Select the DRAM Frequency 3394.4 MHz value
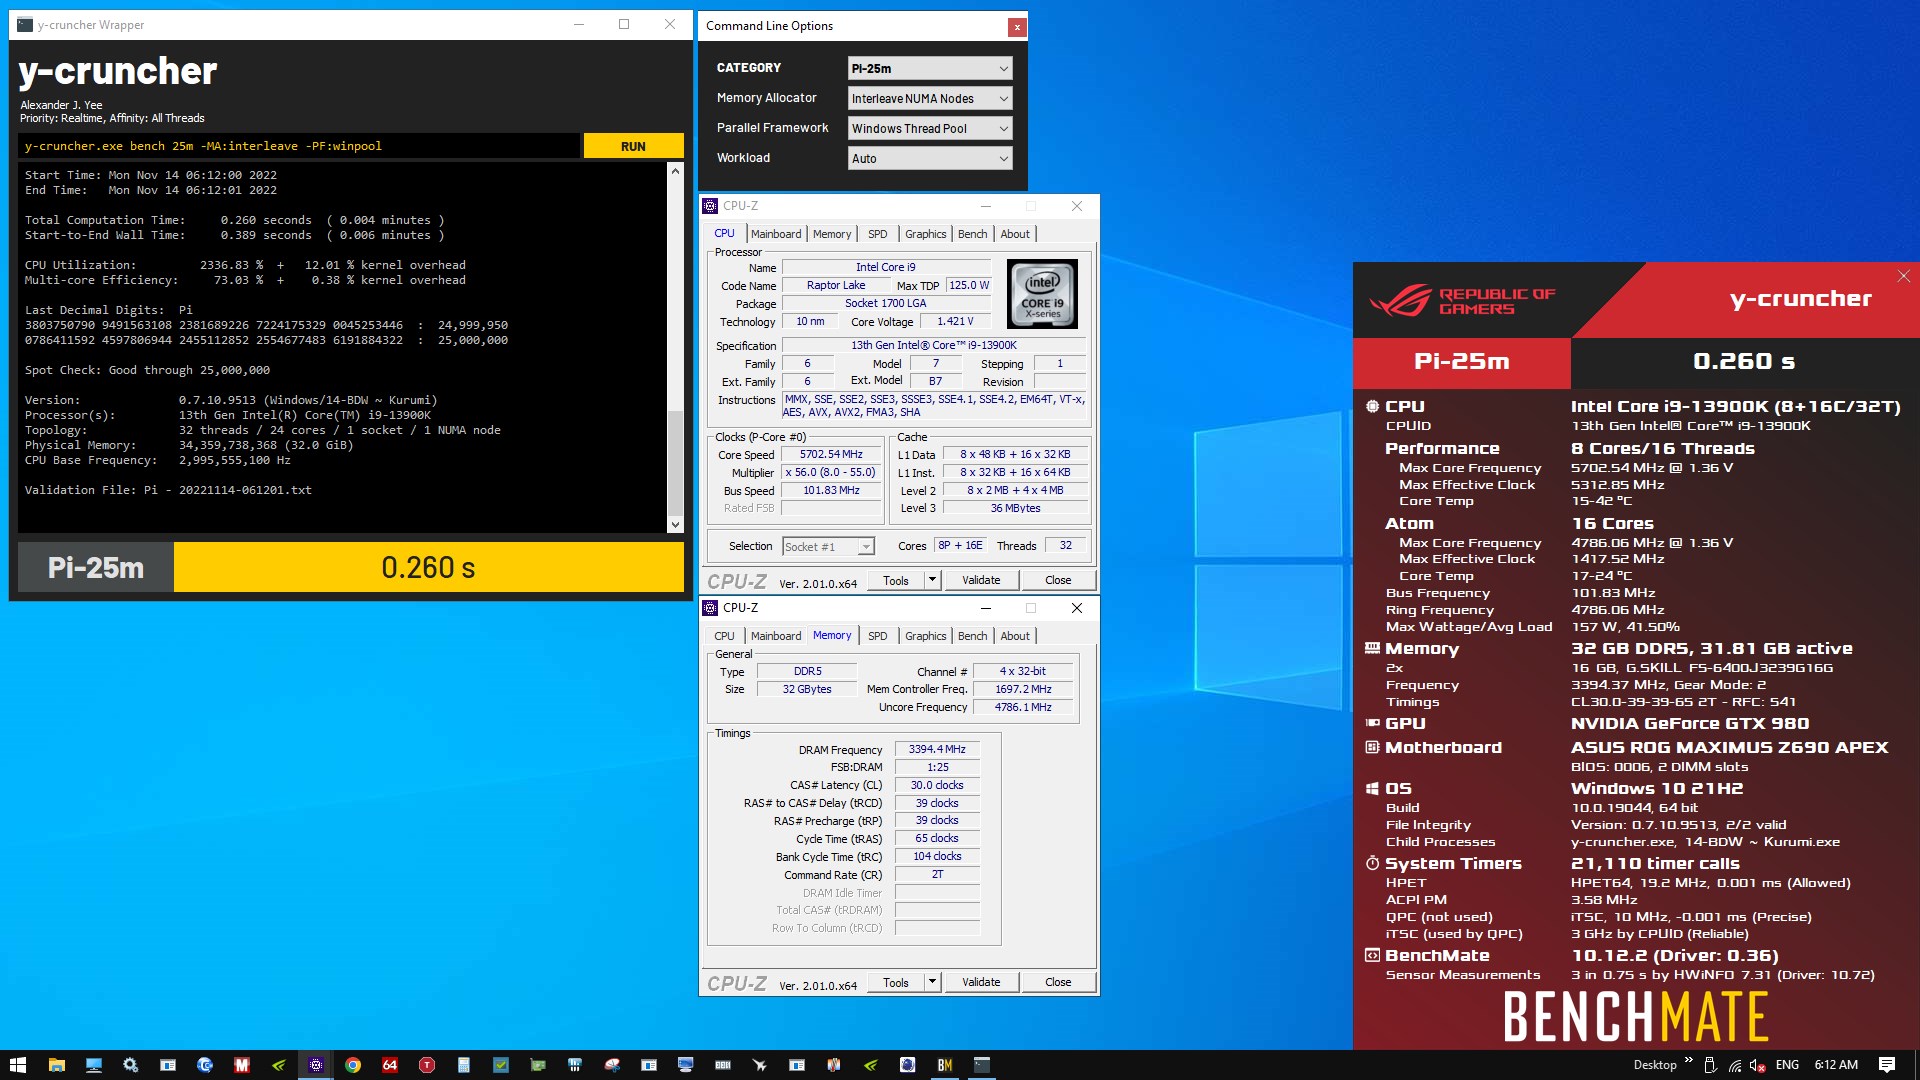Image resolution: width=1920 pixels, height=1080 pixels. [937, 750]
